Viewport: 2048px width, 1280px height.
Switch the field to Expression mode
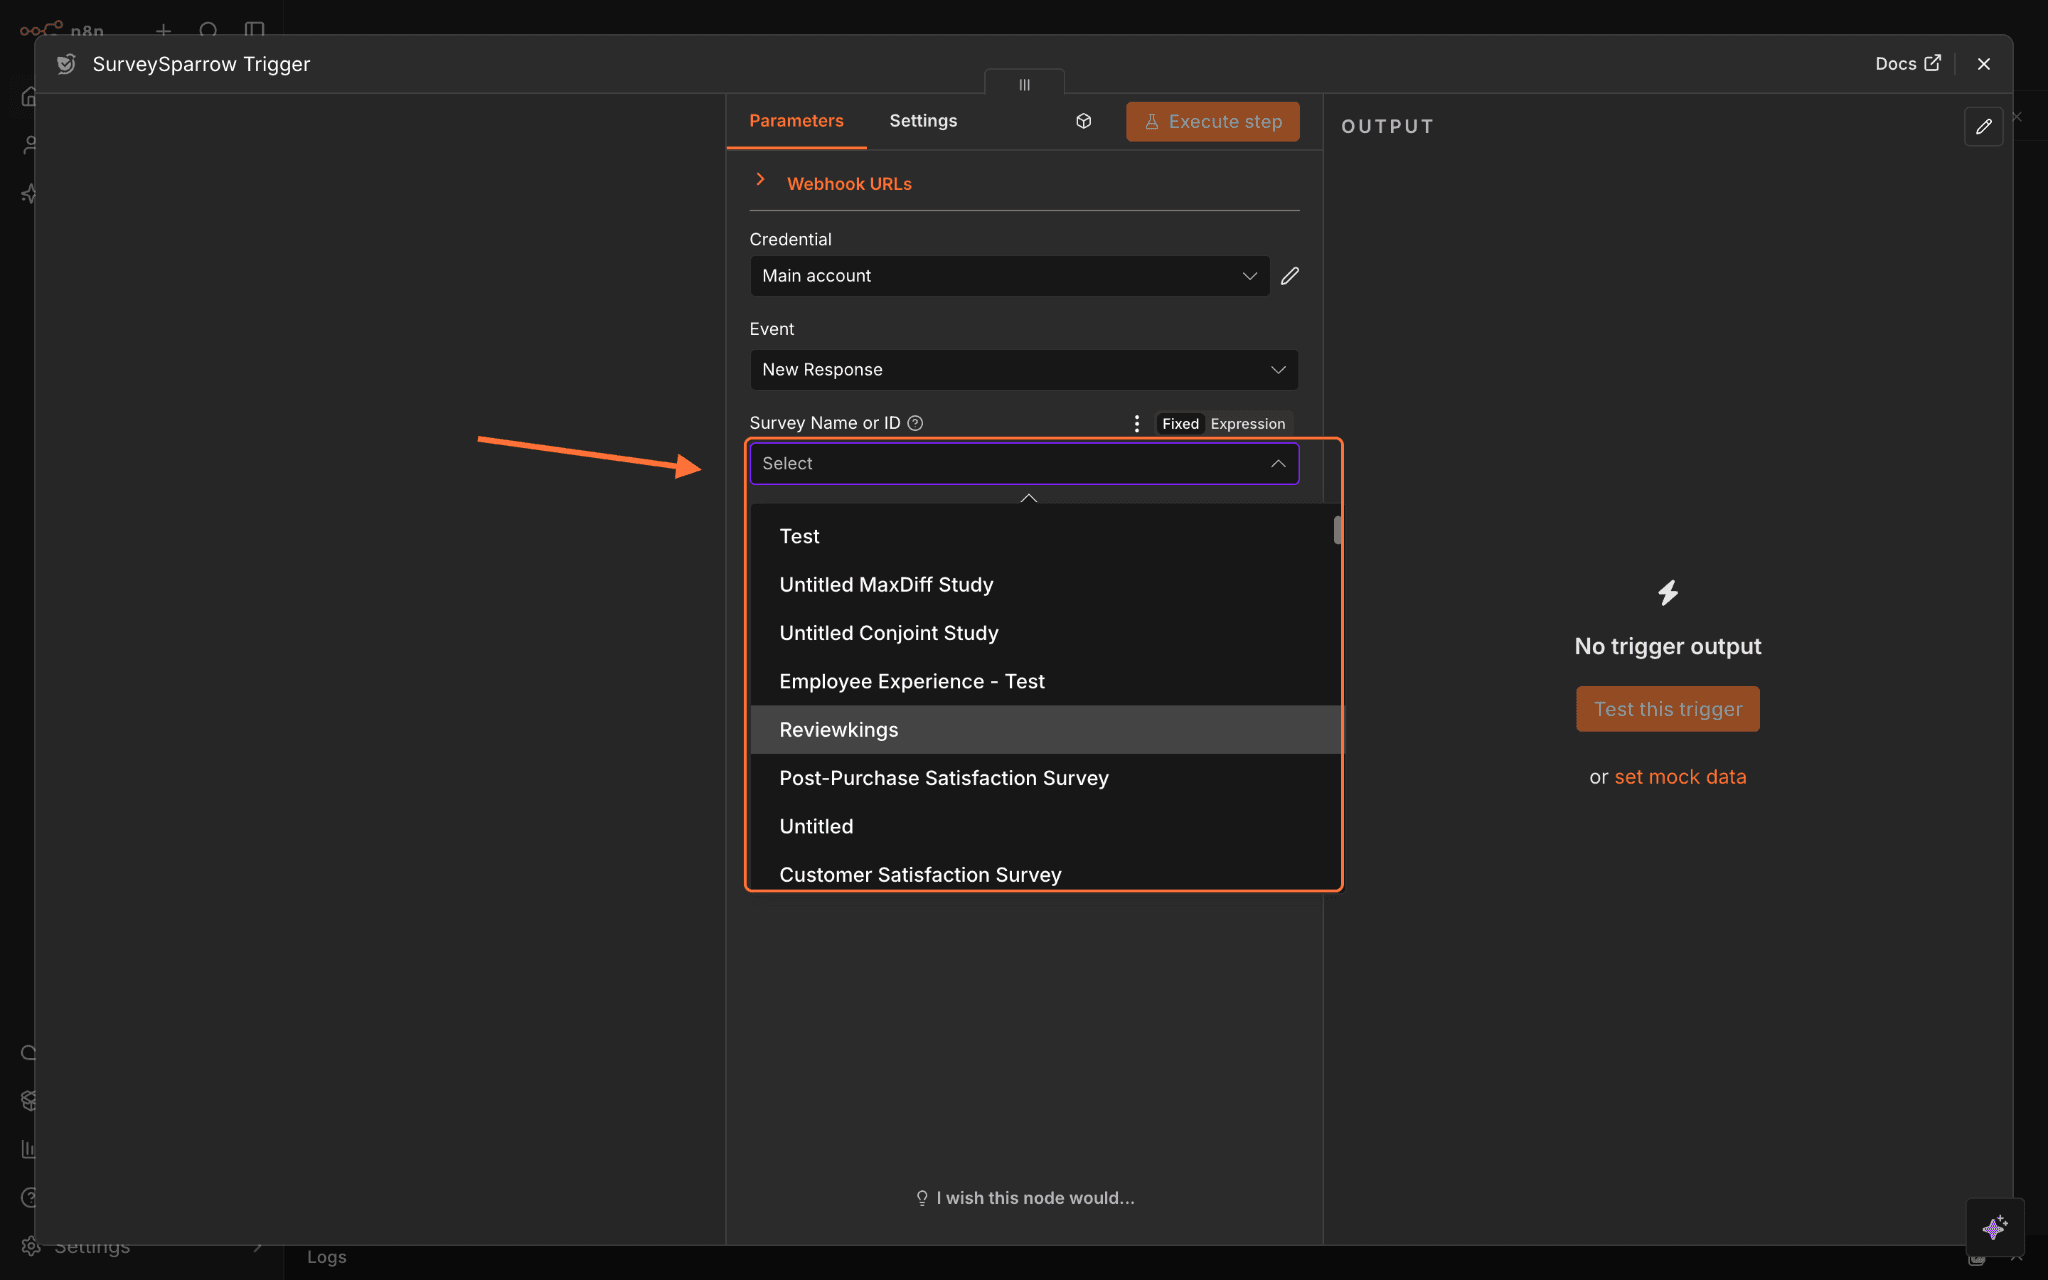click(1248, 424)
